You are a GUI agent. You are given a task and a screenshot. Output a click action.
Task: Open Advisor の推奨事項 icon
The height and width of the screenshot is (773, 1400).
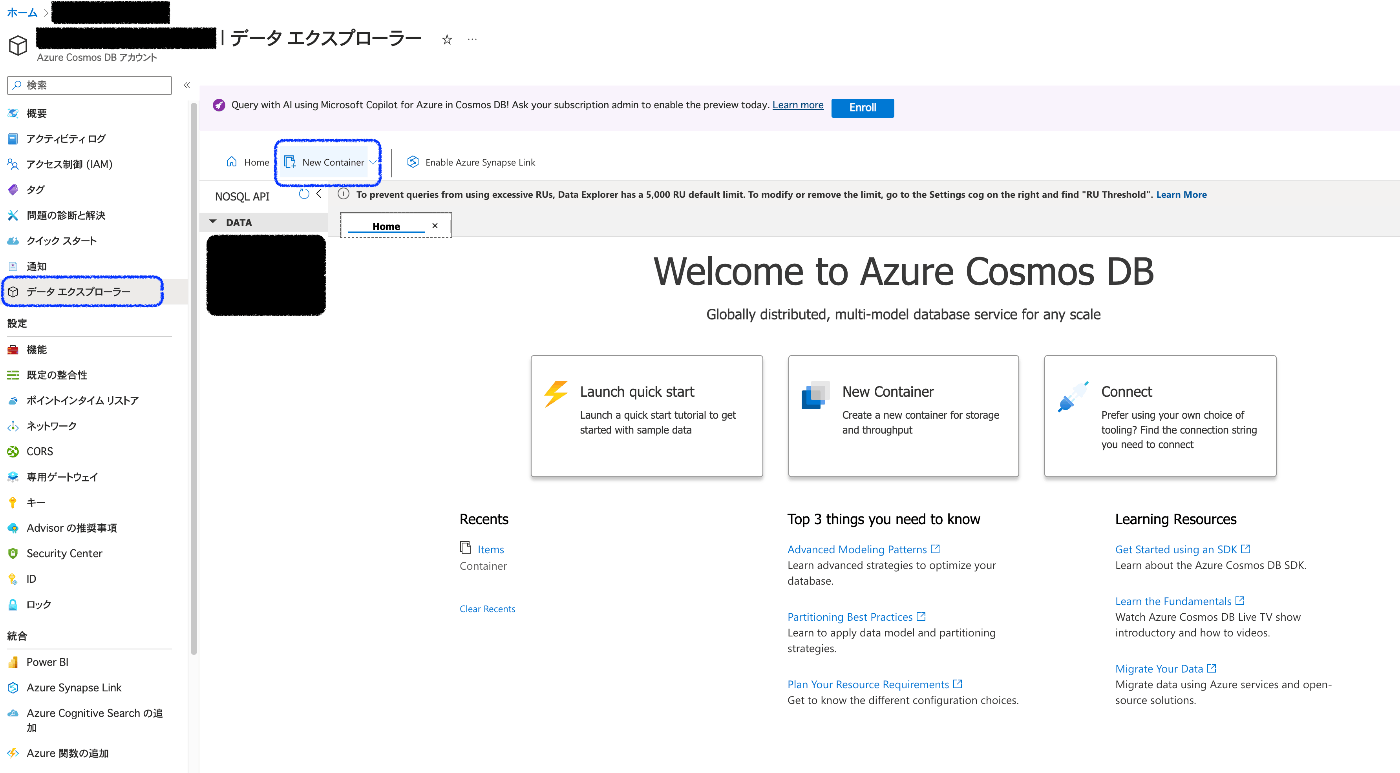click(x=13, y=528)
